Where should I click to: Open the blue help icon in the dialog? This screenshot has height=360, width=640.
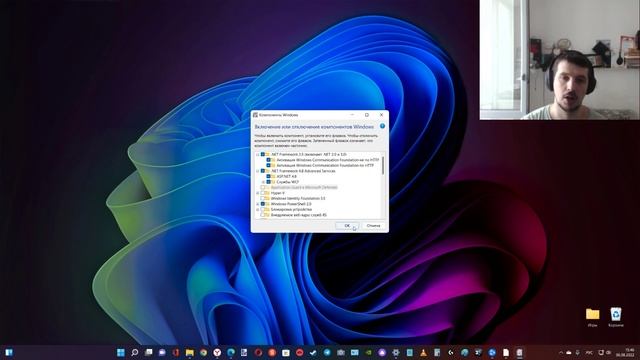(x=382, y=126)
